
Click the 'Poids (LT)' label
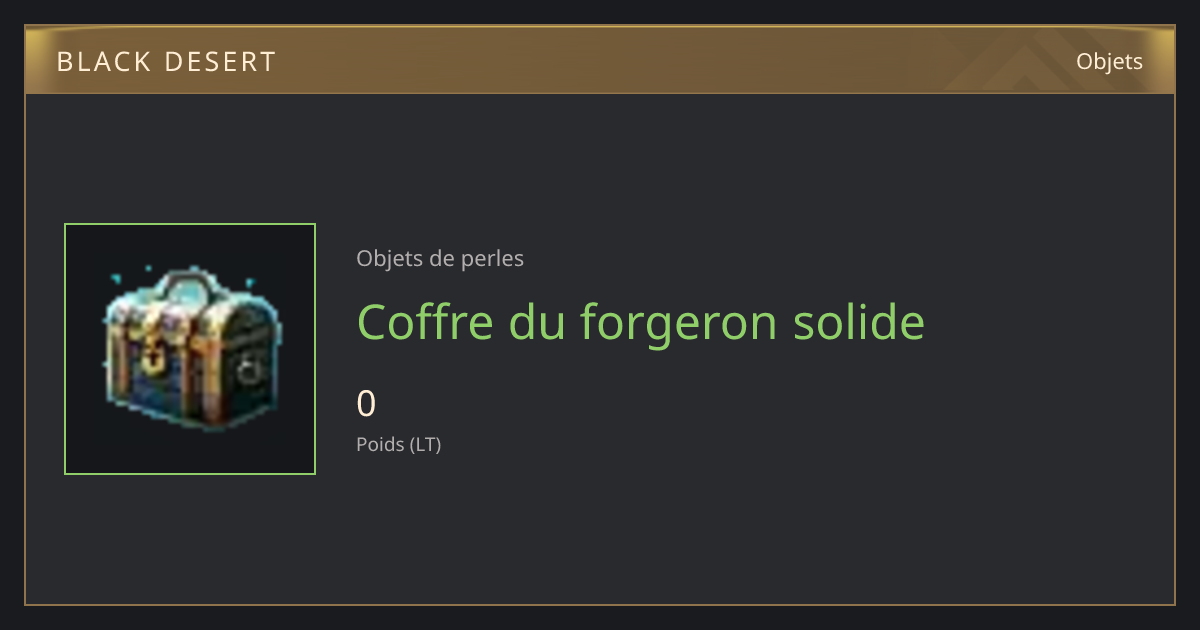[x=399, y=444]
